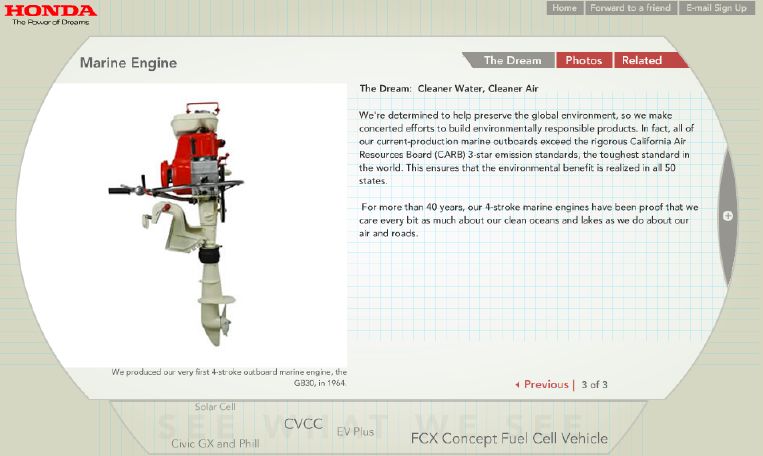Click the Marine Engine heading
The width and height of the screenshot is (763, 456).
(x=128, y=63)
